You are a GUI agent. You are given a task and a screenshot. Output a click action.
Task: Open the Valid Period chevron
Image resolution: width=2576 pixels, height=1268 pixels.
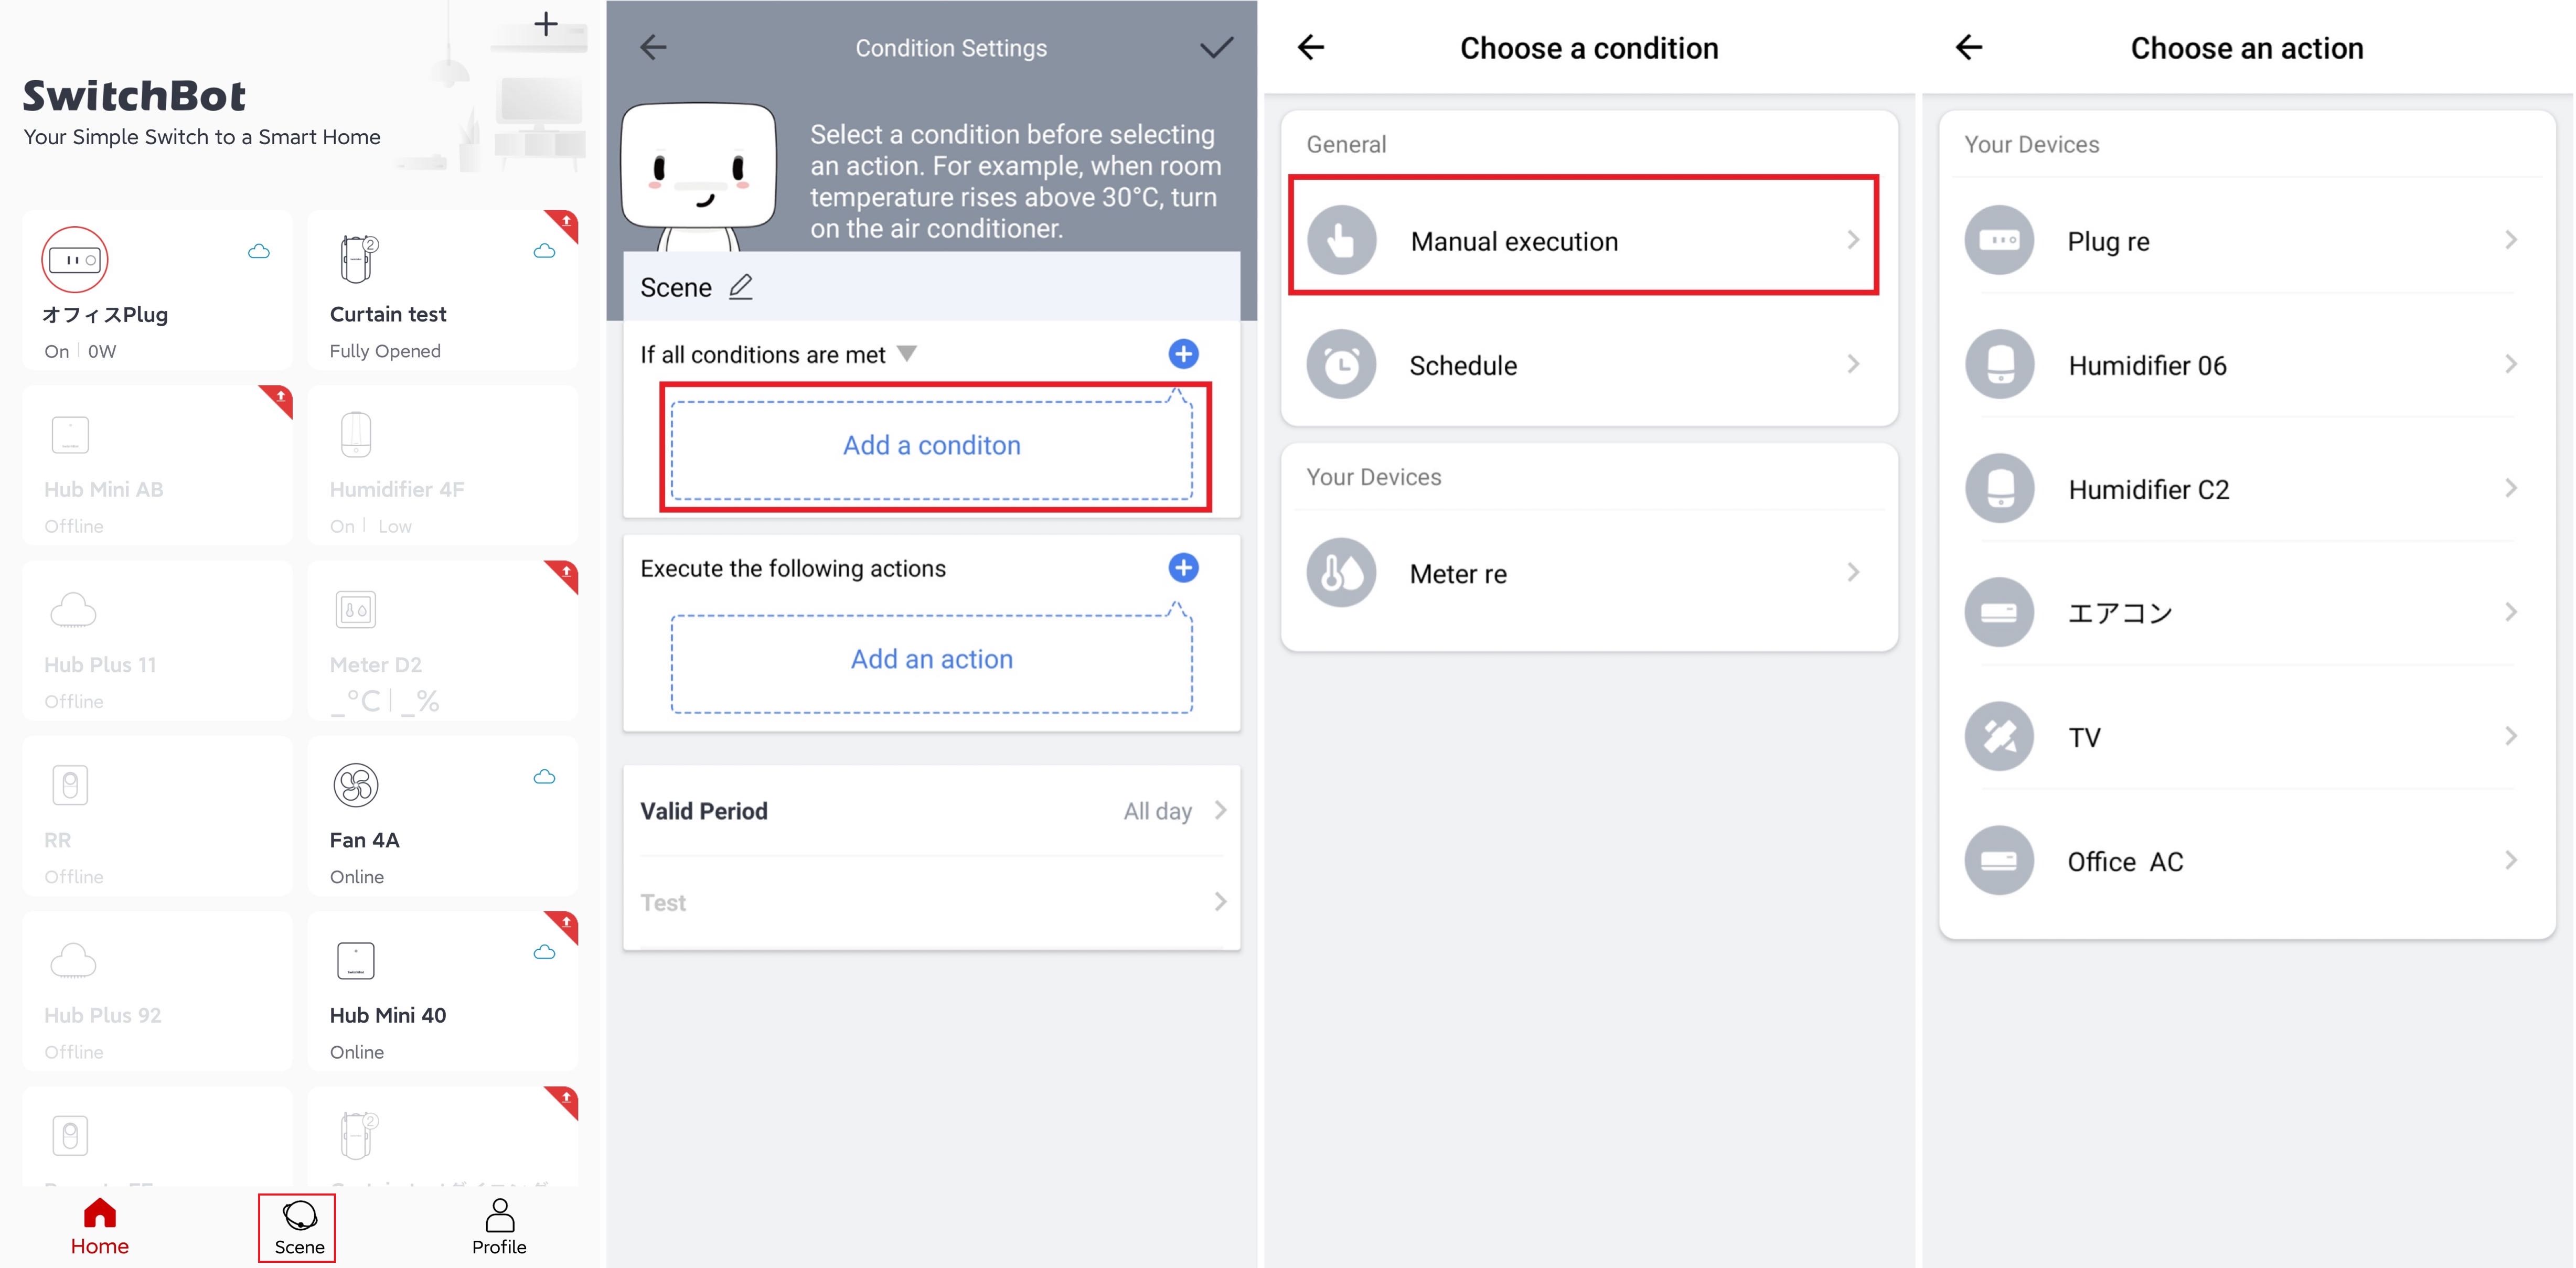(x=1219, y=810)
